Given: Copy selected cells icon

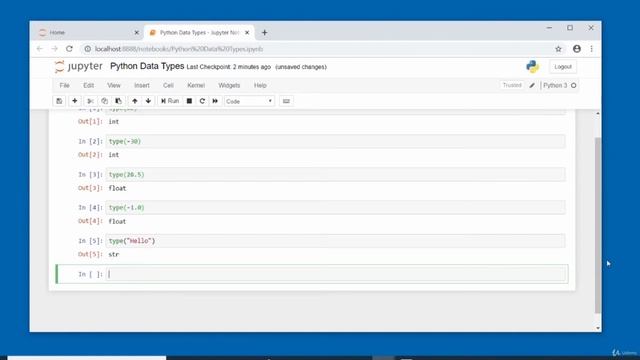Looking at the screenshot, I should [104, 101].
